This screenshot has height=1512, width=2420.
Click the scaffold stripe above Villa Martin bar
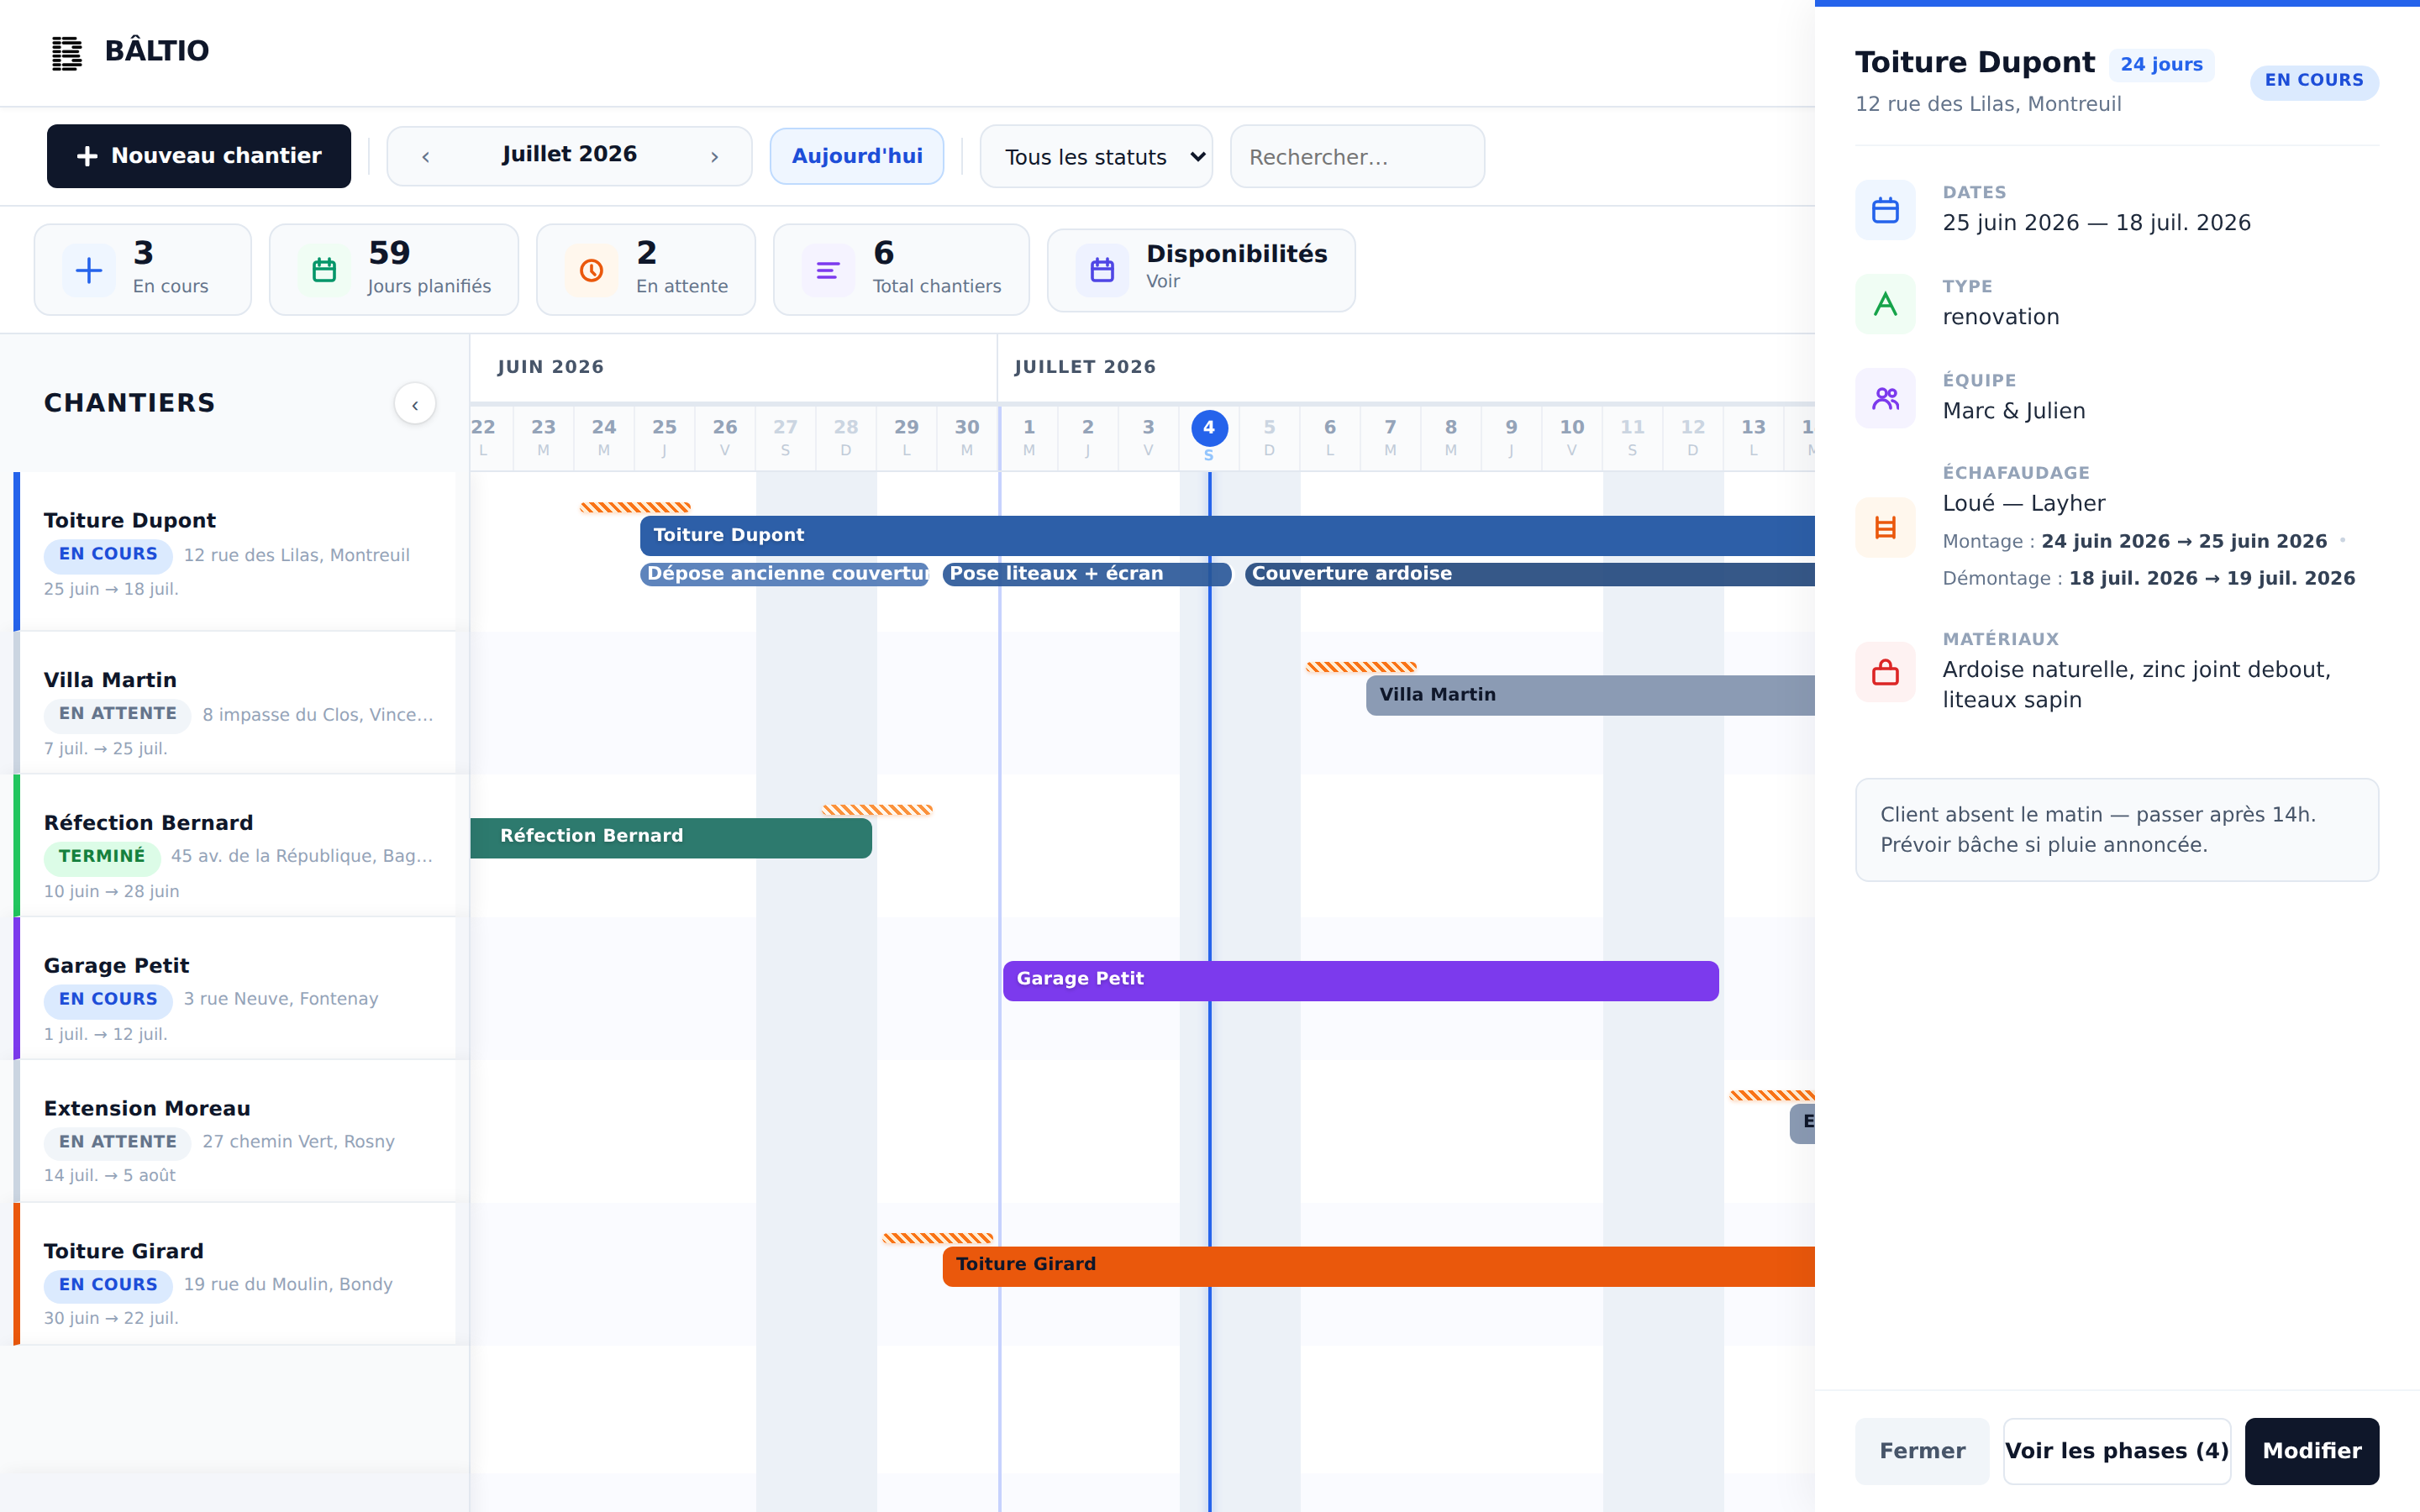[x=1362, y=667]
